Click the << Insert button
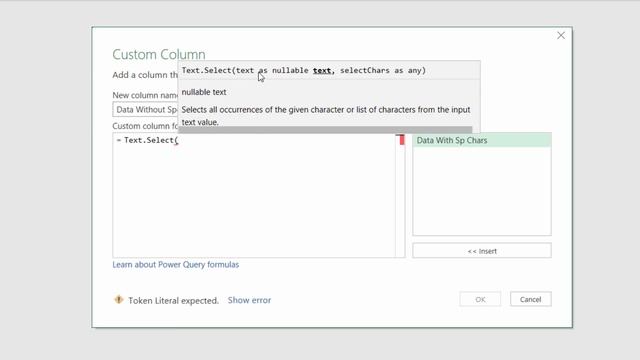 click(x=482, y=251)
